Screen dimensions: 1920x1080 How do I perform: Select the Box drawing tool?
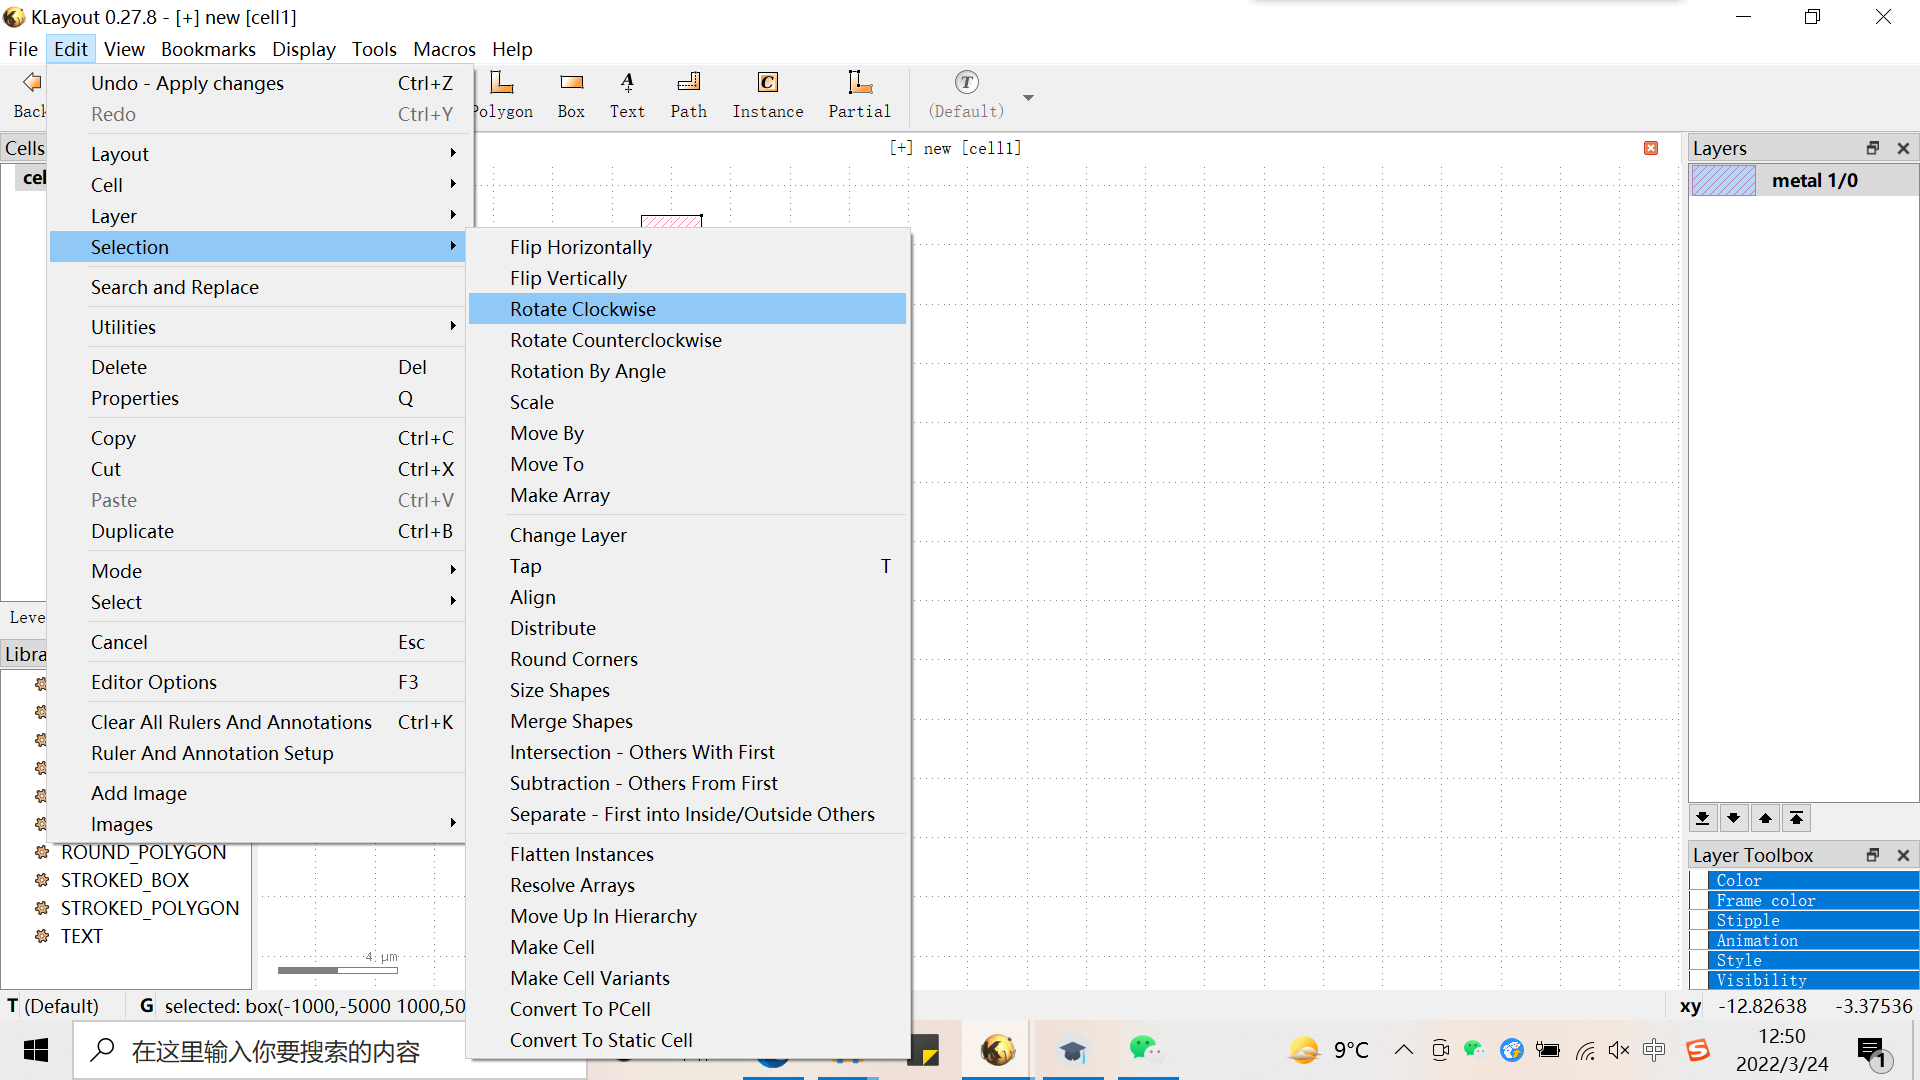pos(571,95)
